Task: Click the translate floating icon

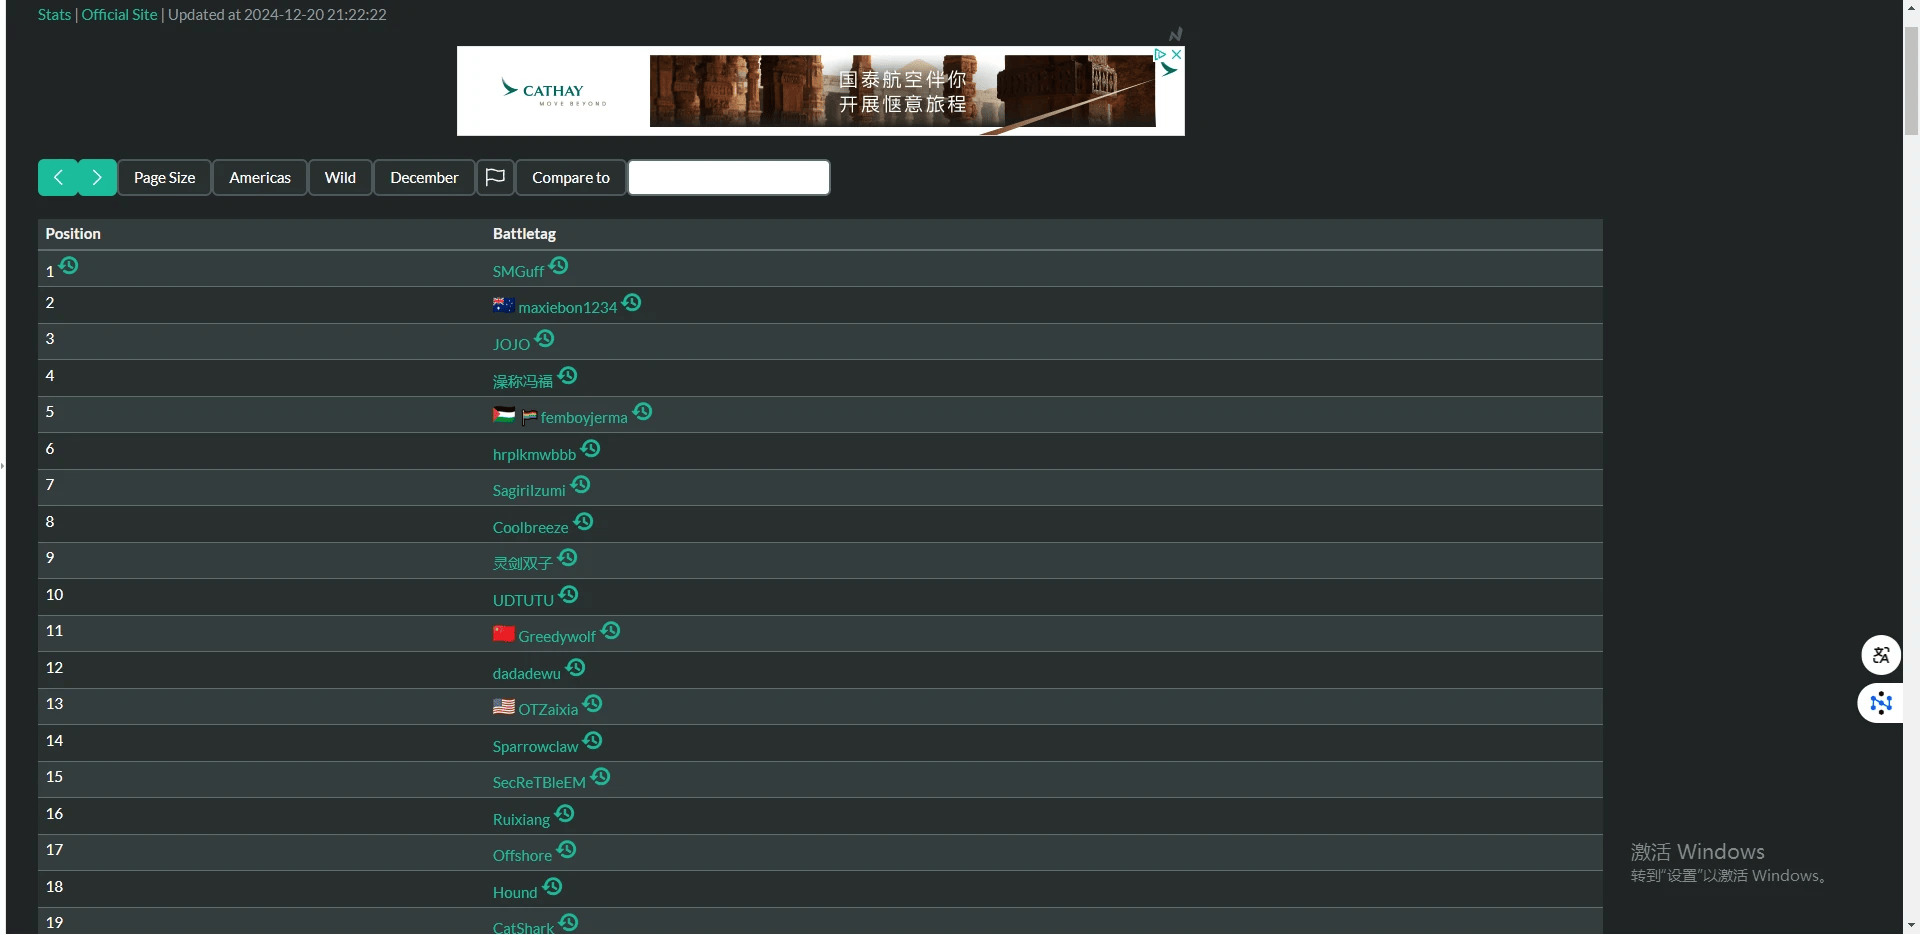Action: click(1880, 656)
